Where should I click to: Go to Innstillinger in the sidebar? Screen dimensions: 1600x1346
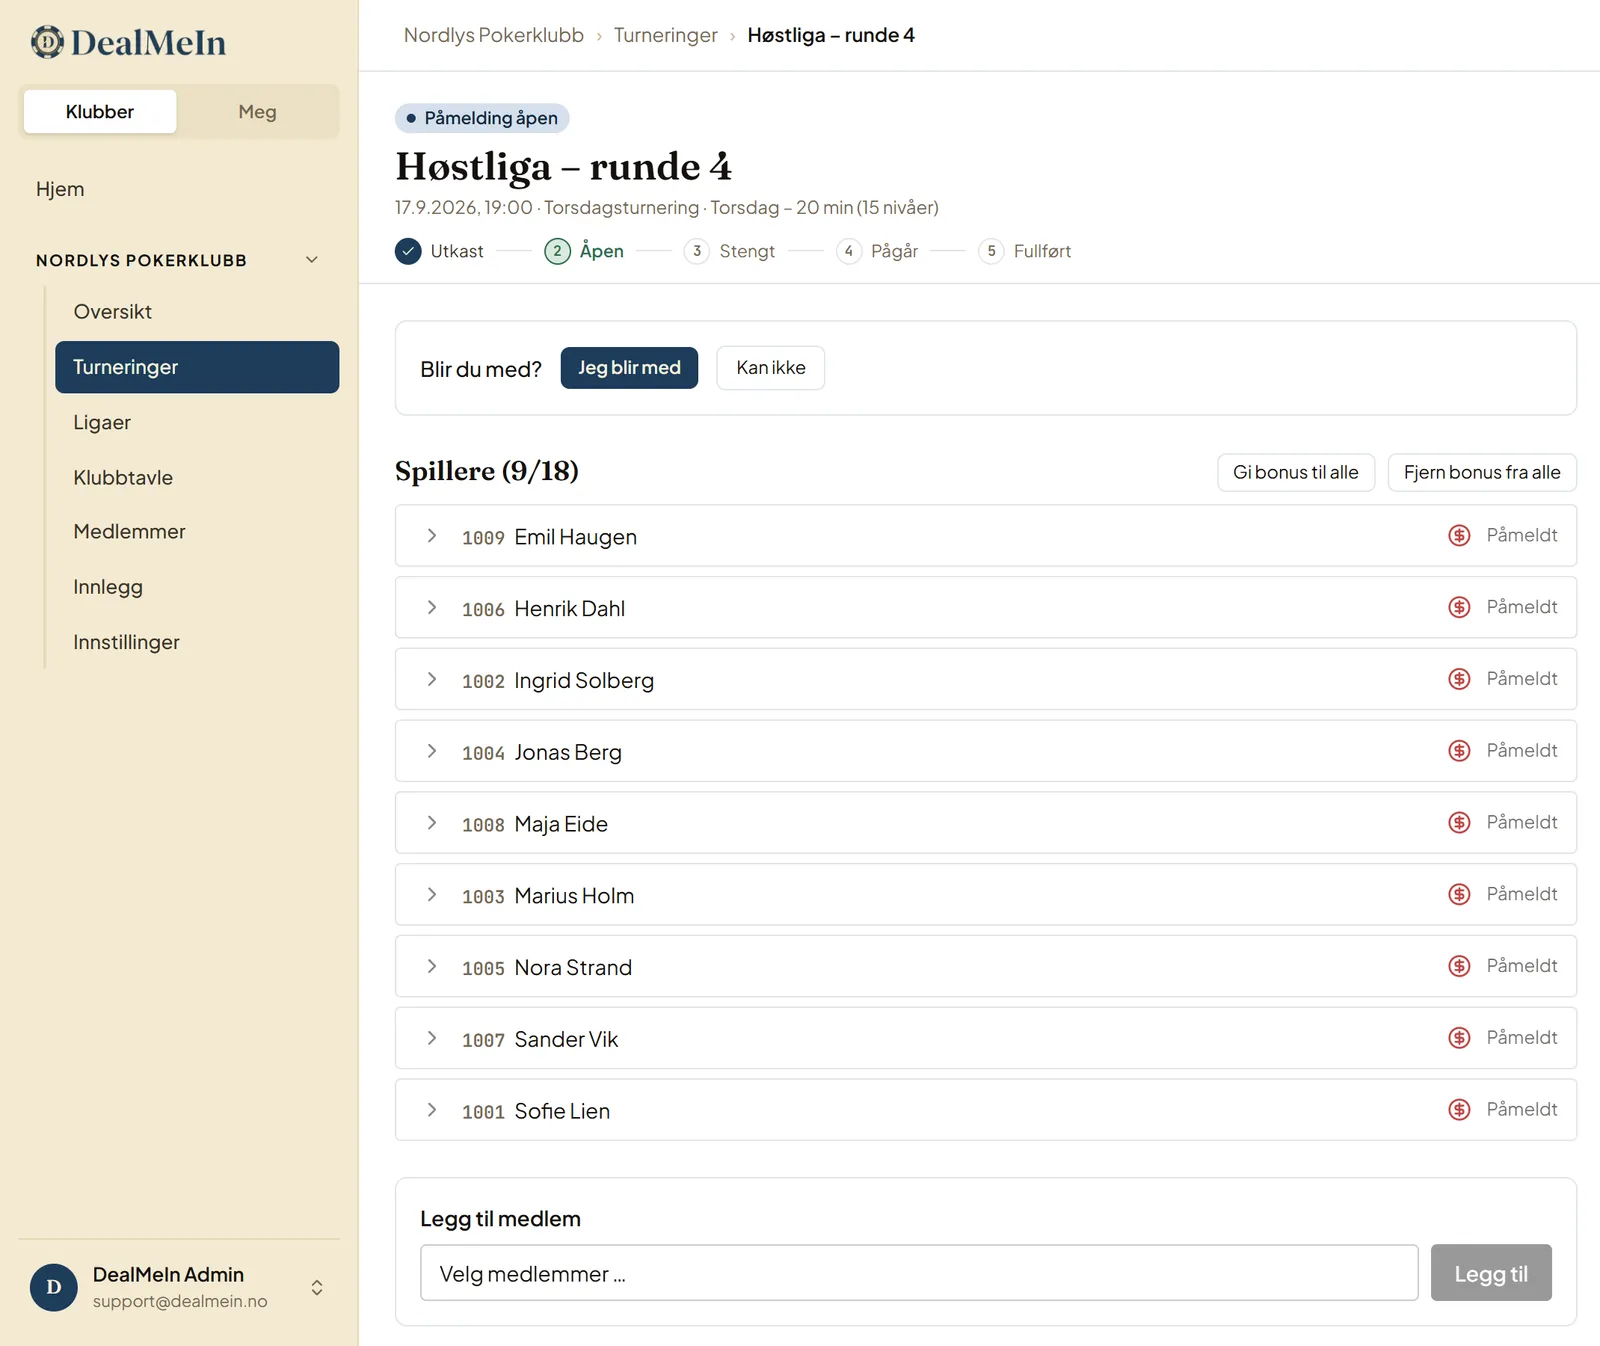coord(197,642)
